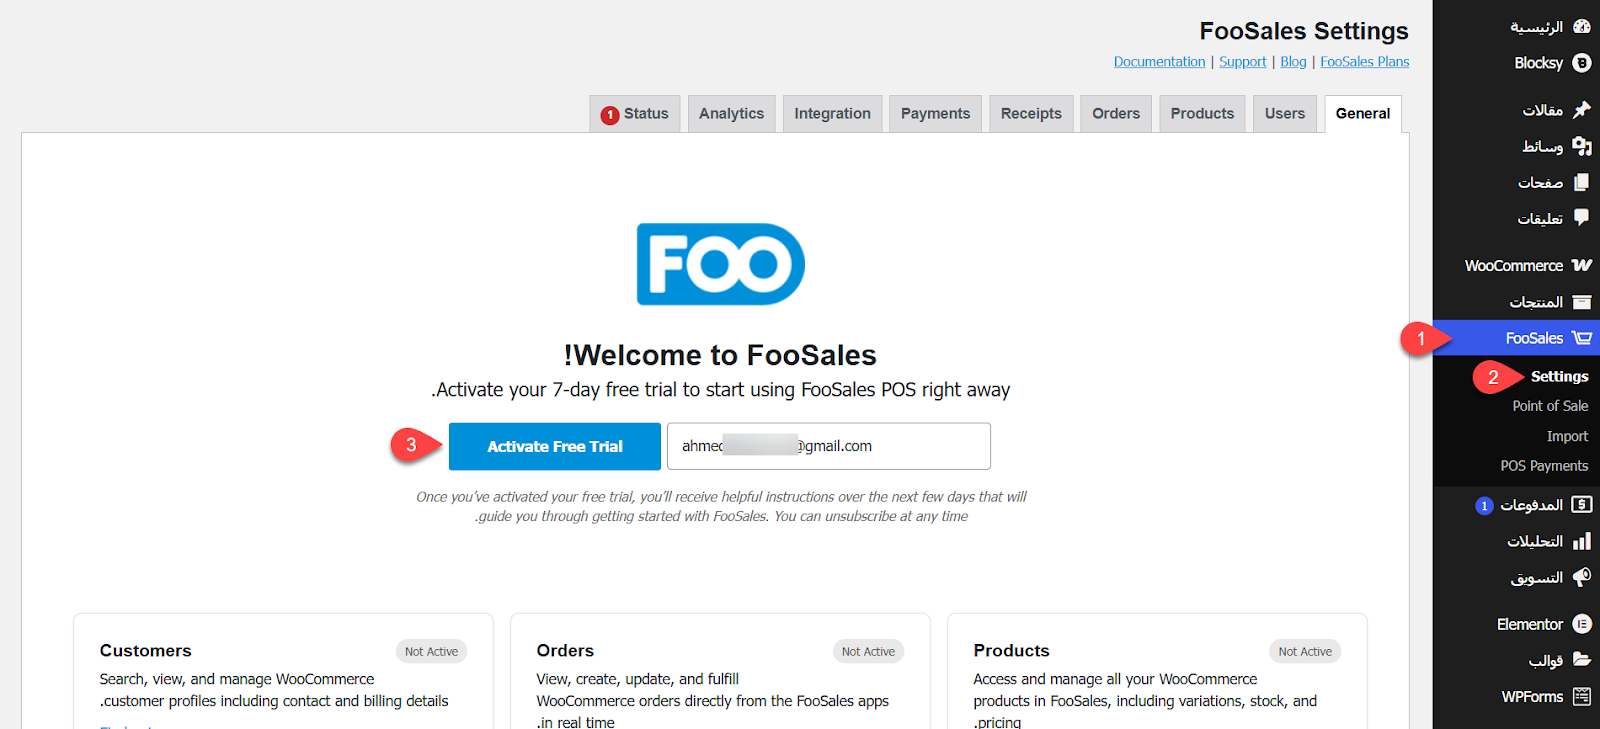Open the Integration tab
This screenshot has height=729, width=1600.
832,114
